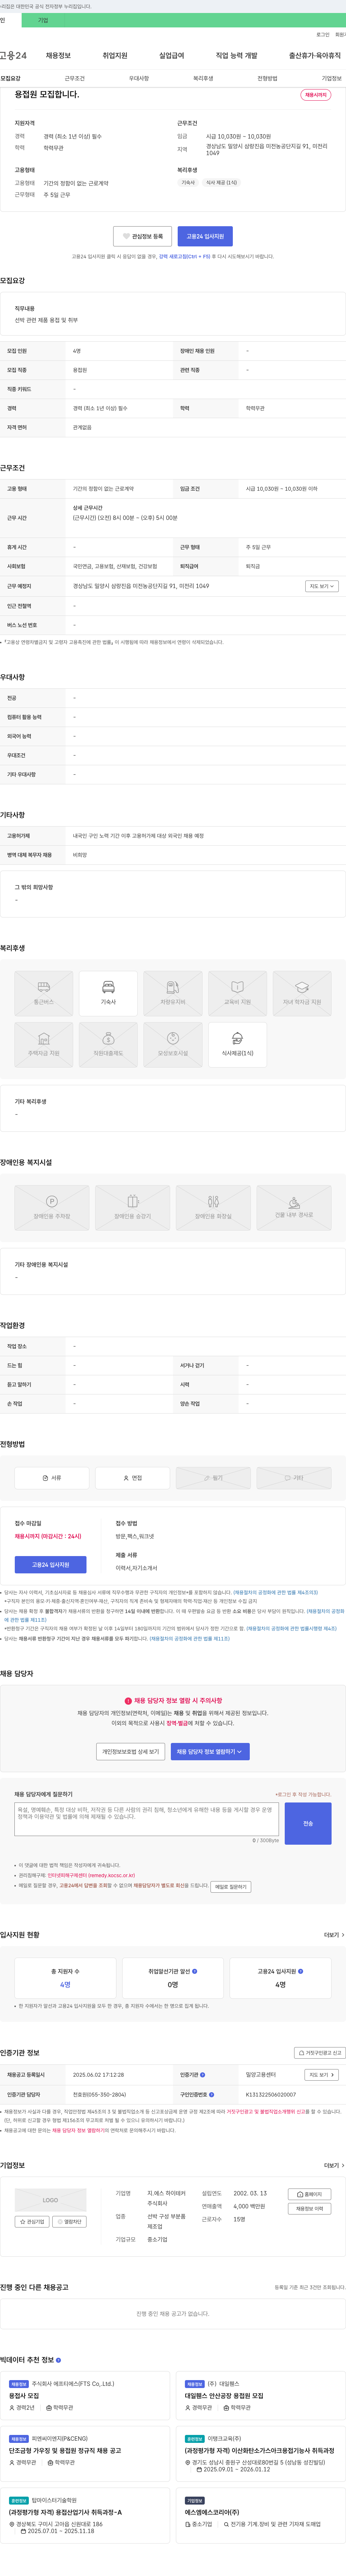
Task: Click the 면접 screening method box
Action: click(x=132, y=1478)
